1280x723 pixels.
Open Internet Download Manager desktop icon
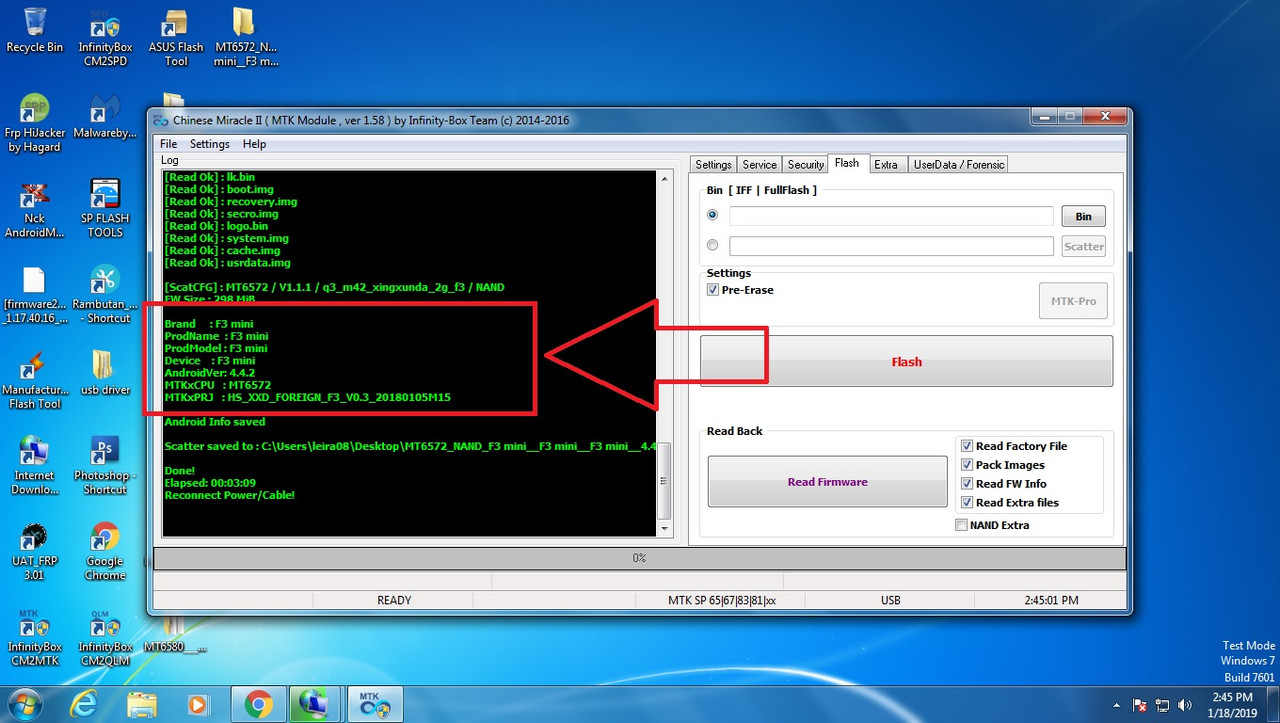coord(35,467)
